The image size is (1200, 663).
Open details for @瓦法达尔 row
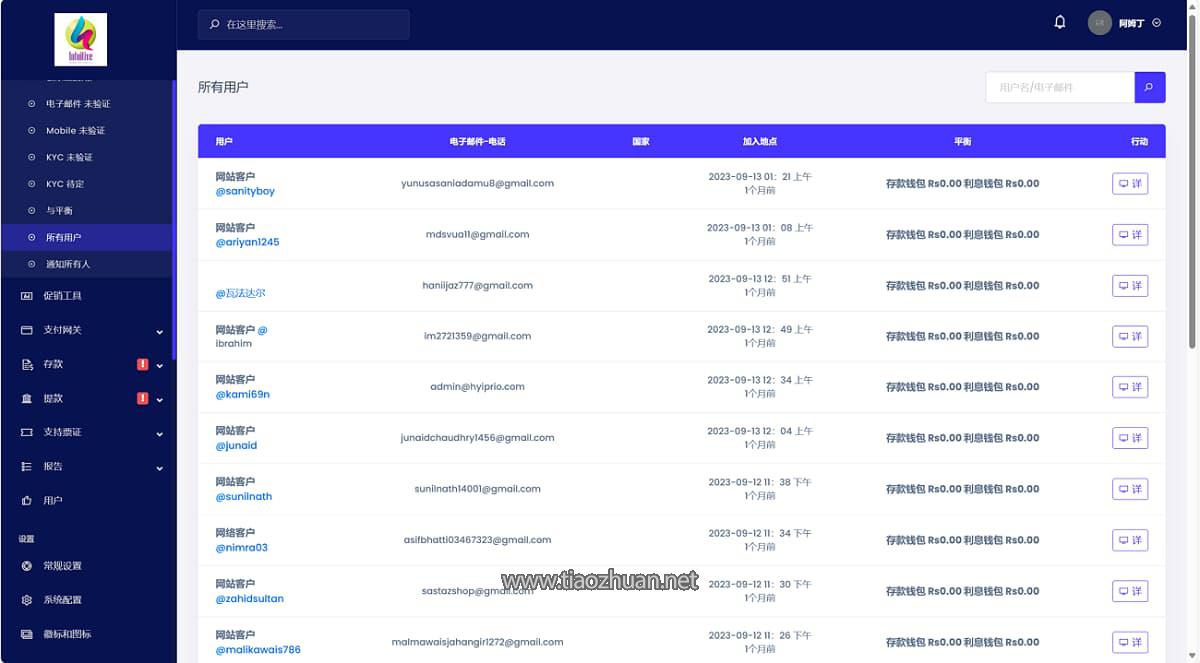point(1130,286)
